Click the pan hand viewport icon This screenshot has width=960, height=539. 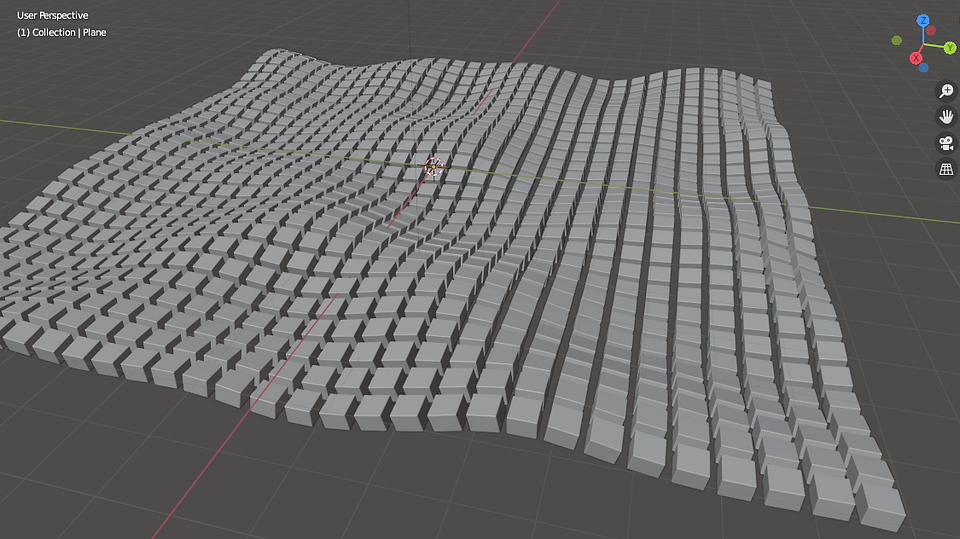point(946,117)
